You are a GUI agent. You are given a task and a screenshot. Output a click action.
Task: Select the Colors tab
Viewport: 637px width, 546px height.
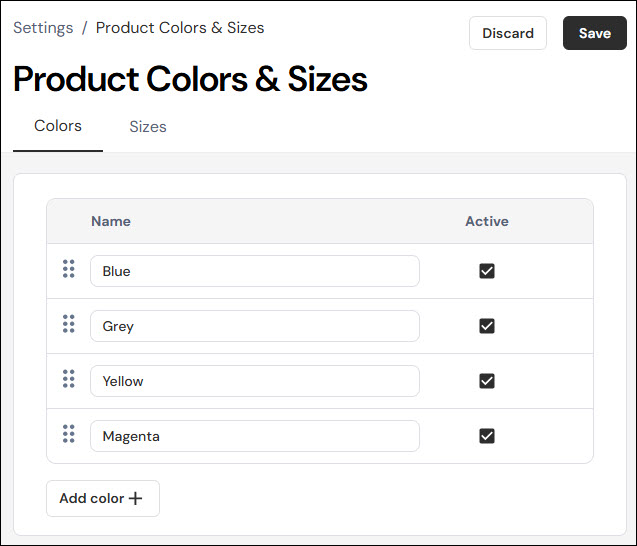(58, 126)
